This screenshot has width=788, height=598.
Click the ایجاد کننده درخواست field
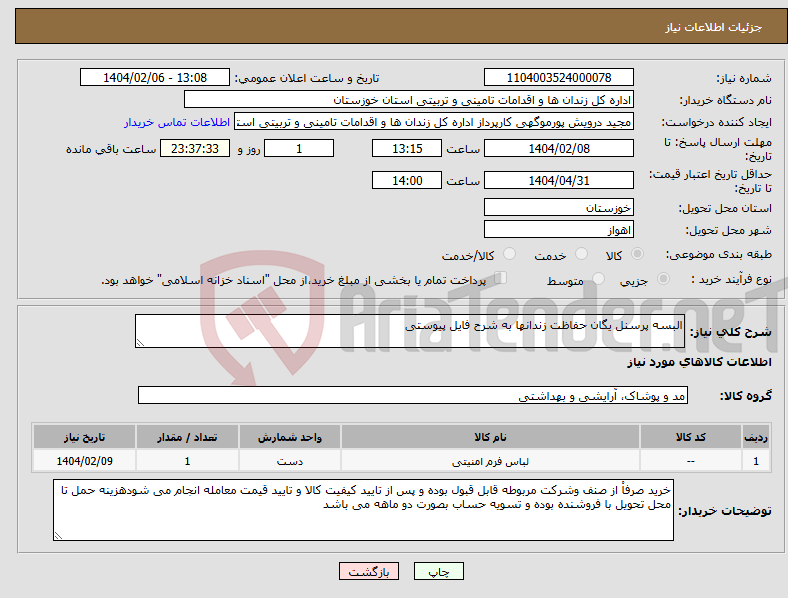pos(434,122)
